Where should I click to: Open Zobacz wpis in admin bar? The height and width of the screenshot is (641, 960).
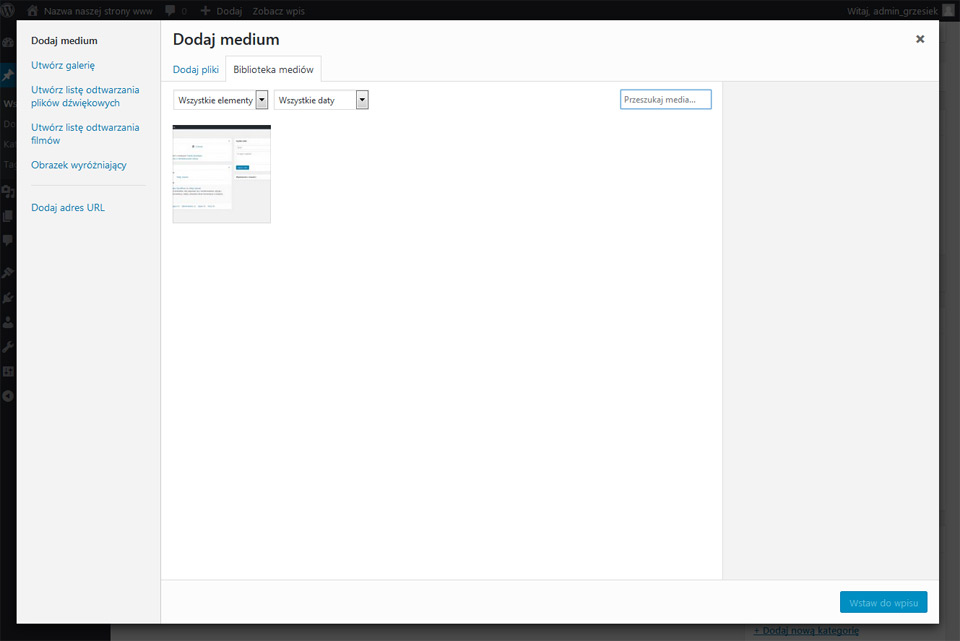[x=279, y=11]
